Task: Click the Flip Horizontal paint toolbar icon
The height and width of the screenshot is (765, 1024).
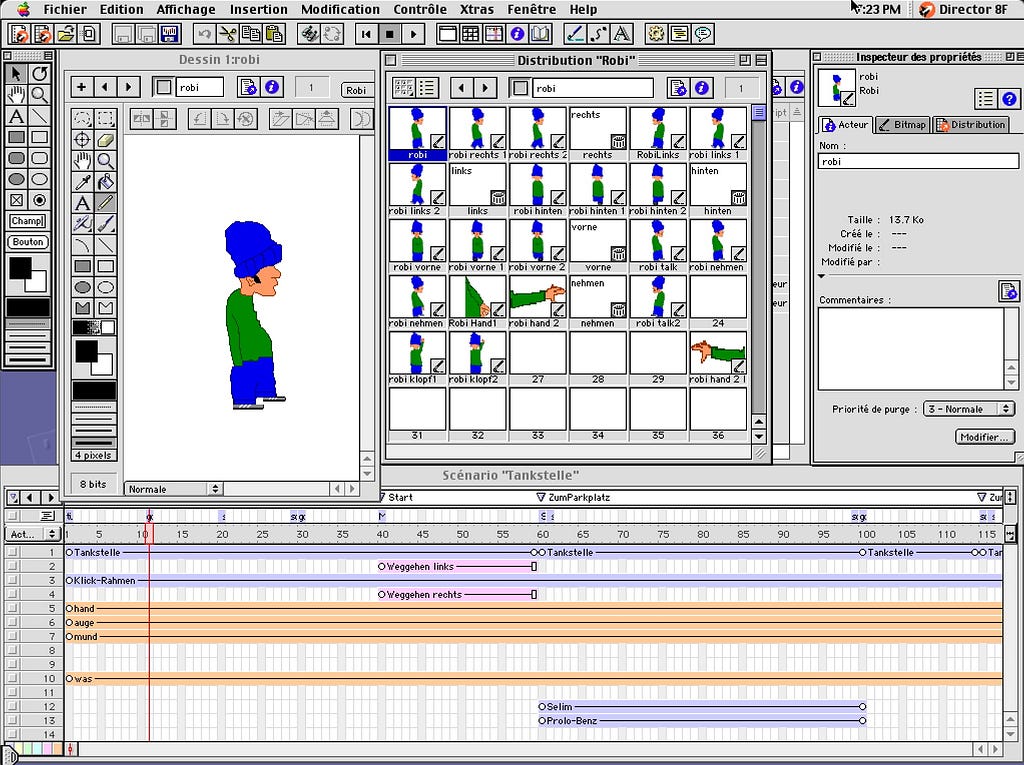Action: 142,119
